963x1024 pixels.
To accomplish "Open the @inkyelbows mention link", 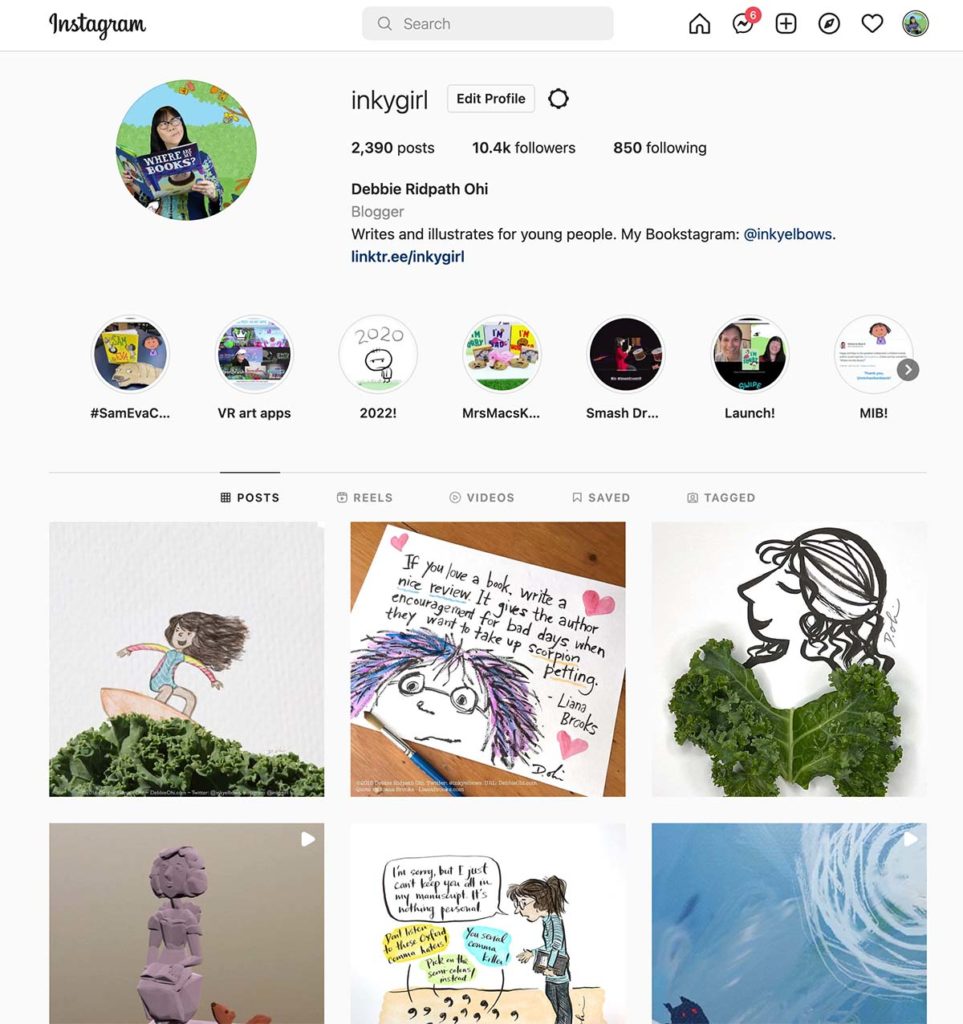I will pos(788,234).
